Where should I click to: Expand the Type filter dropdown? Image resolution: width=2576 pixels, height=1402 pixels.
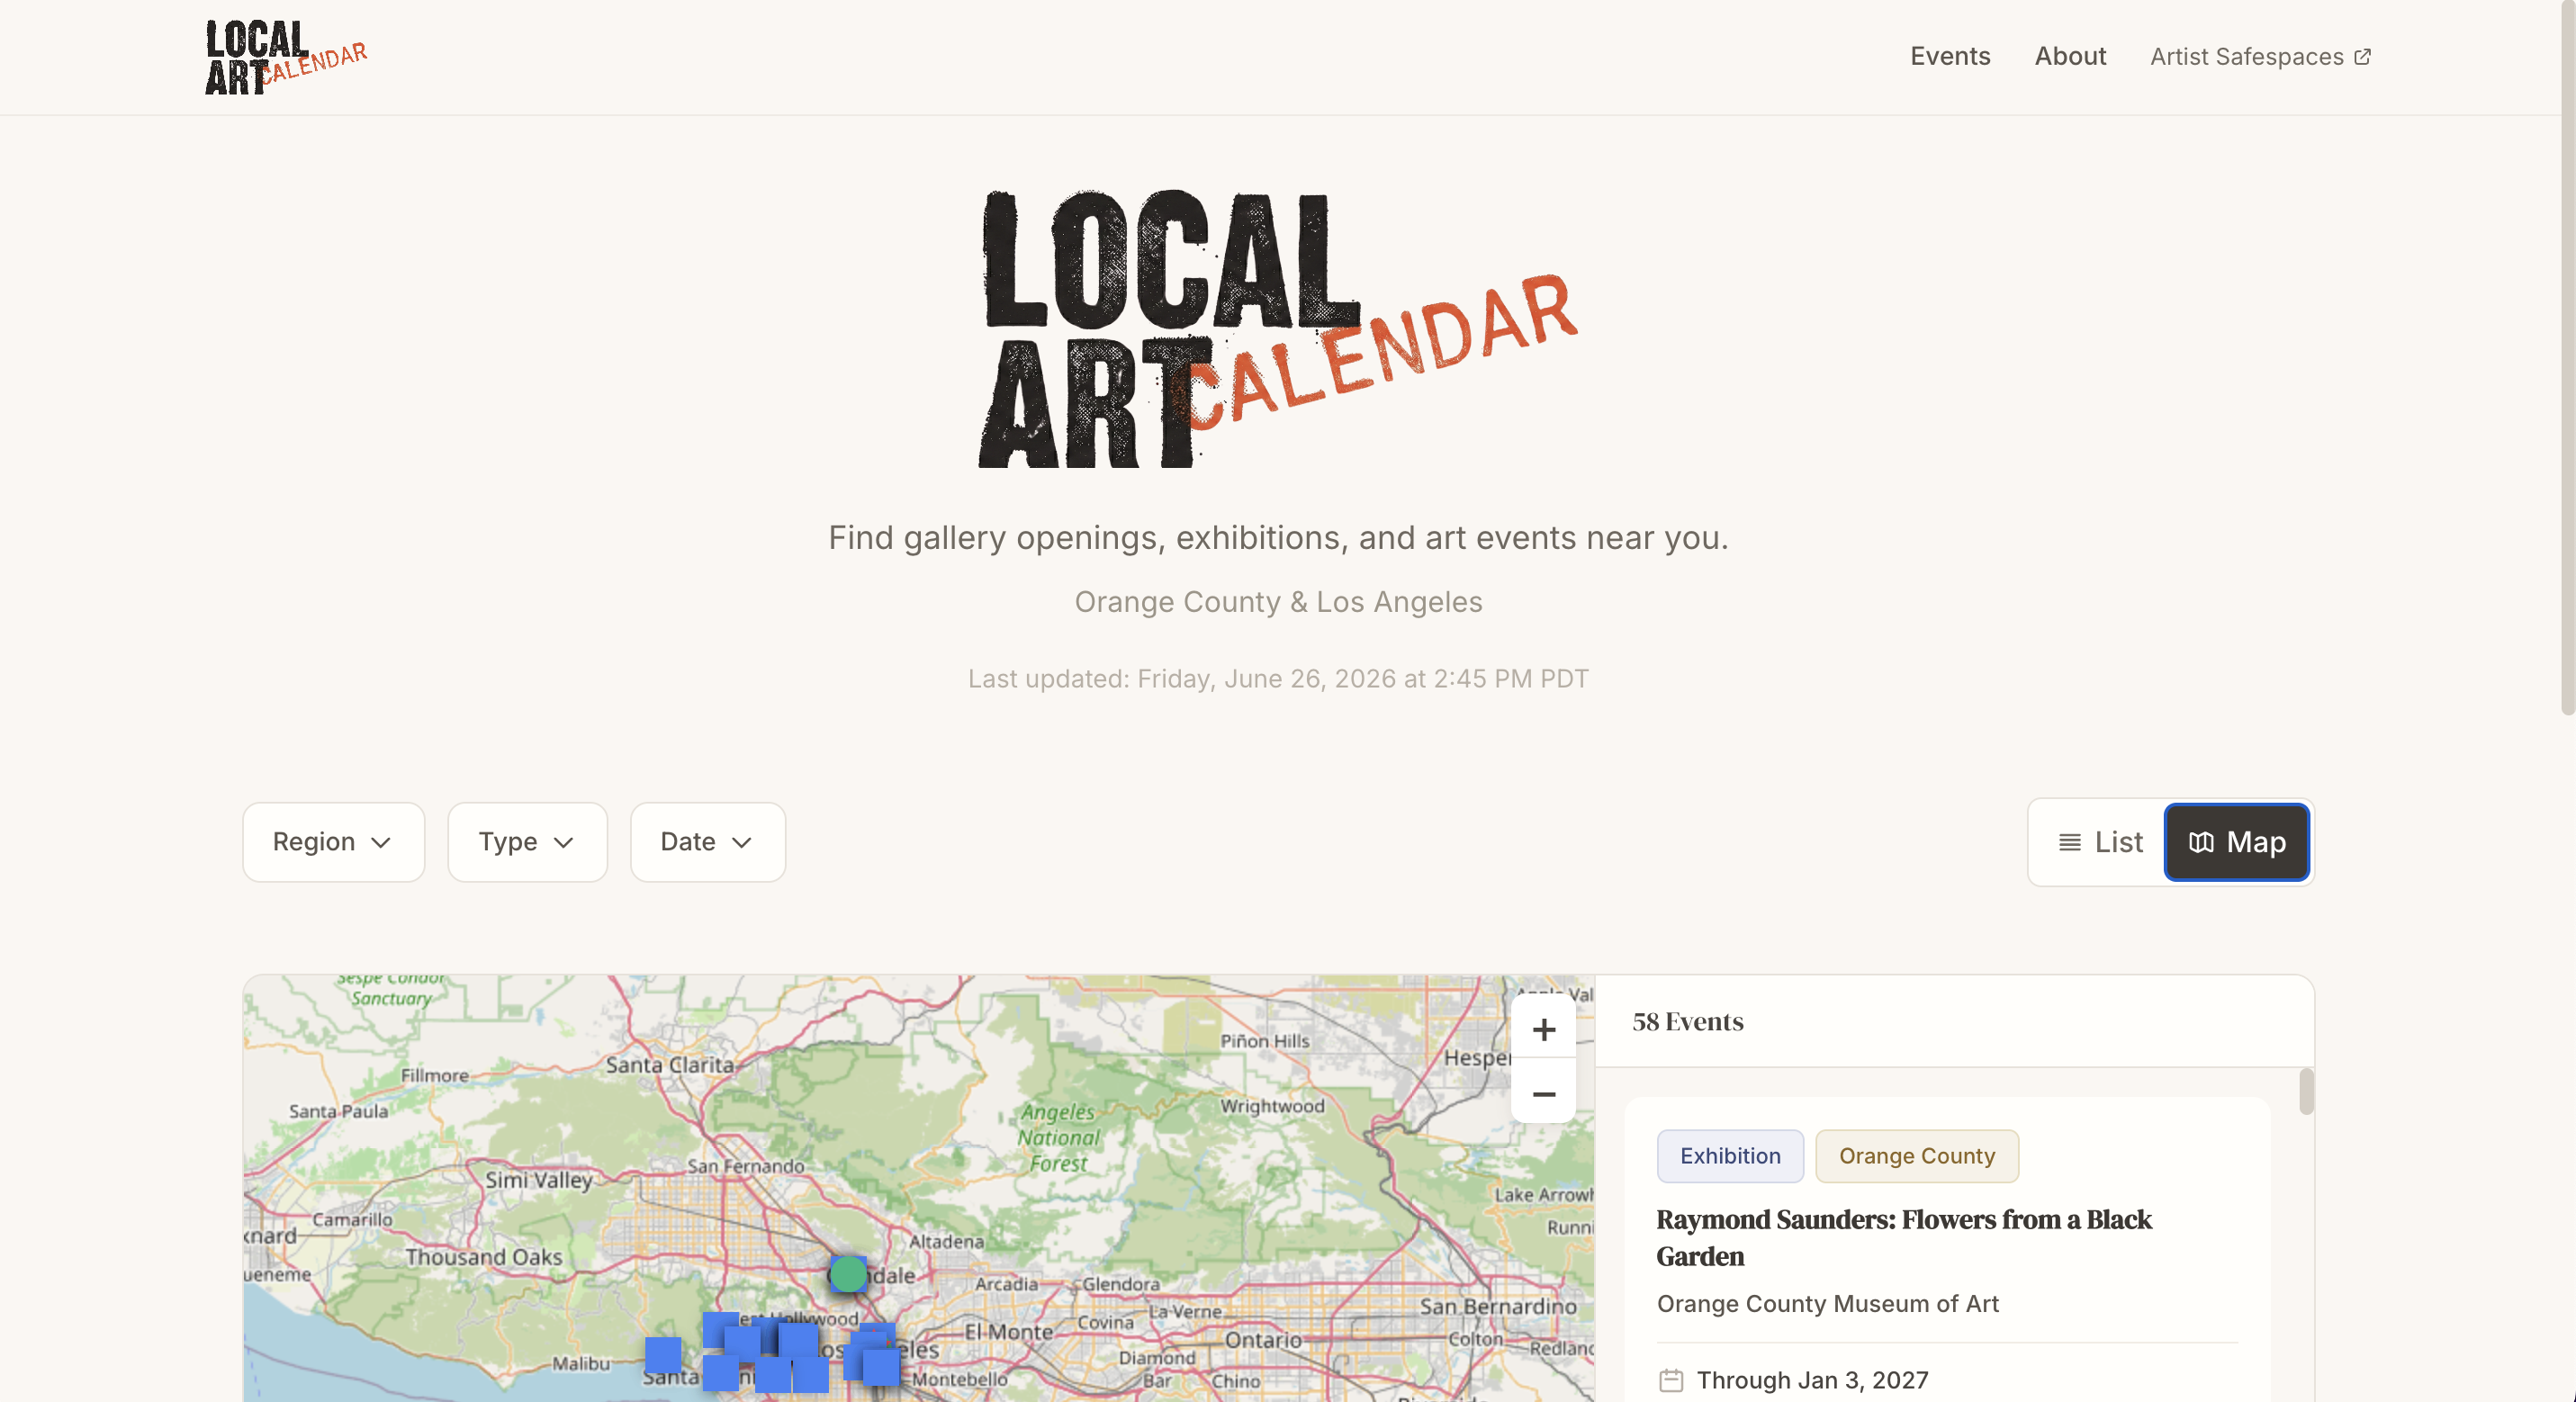(527, 842)
